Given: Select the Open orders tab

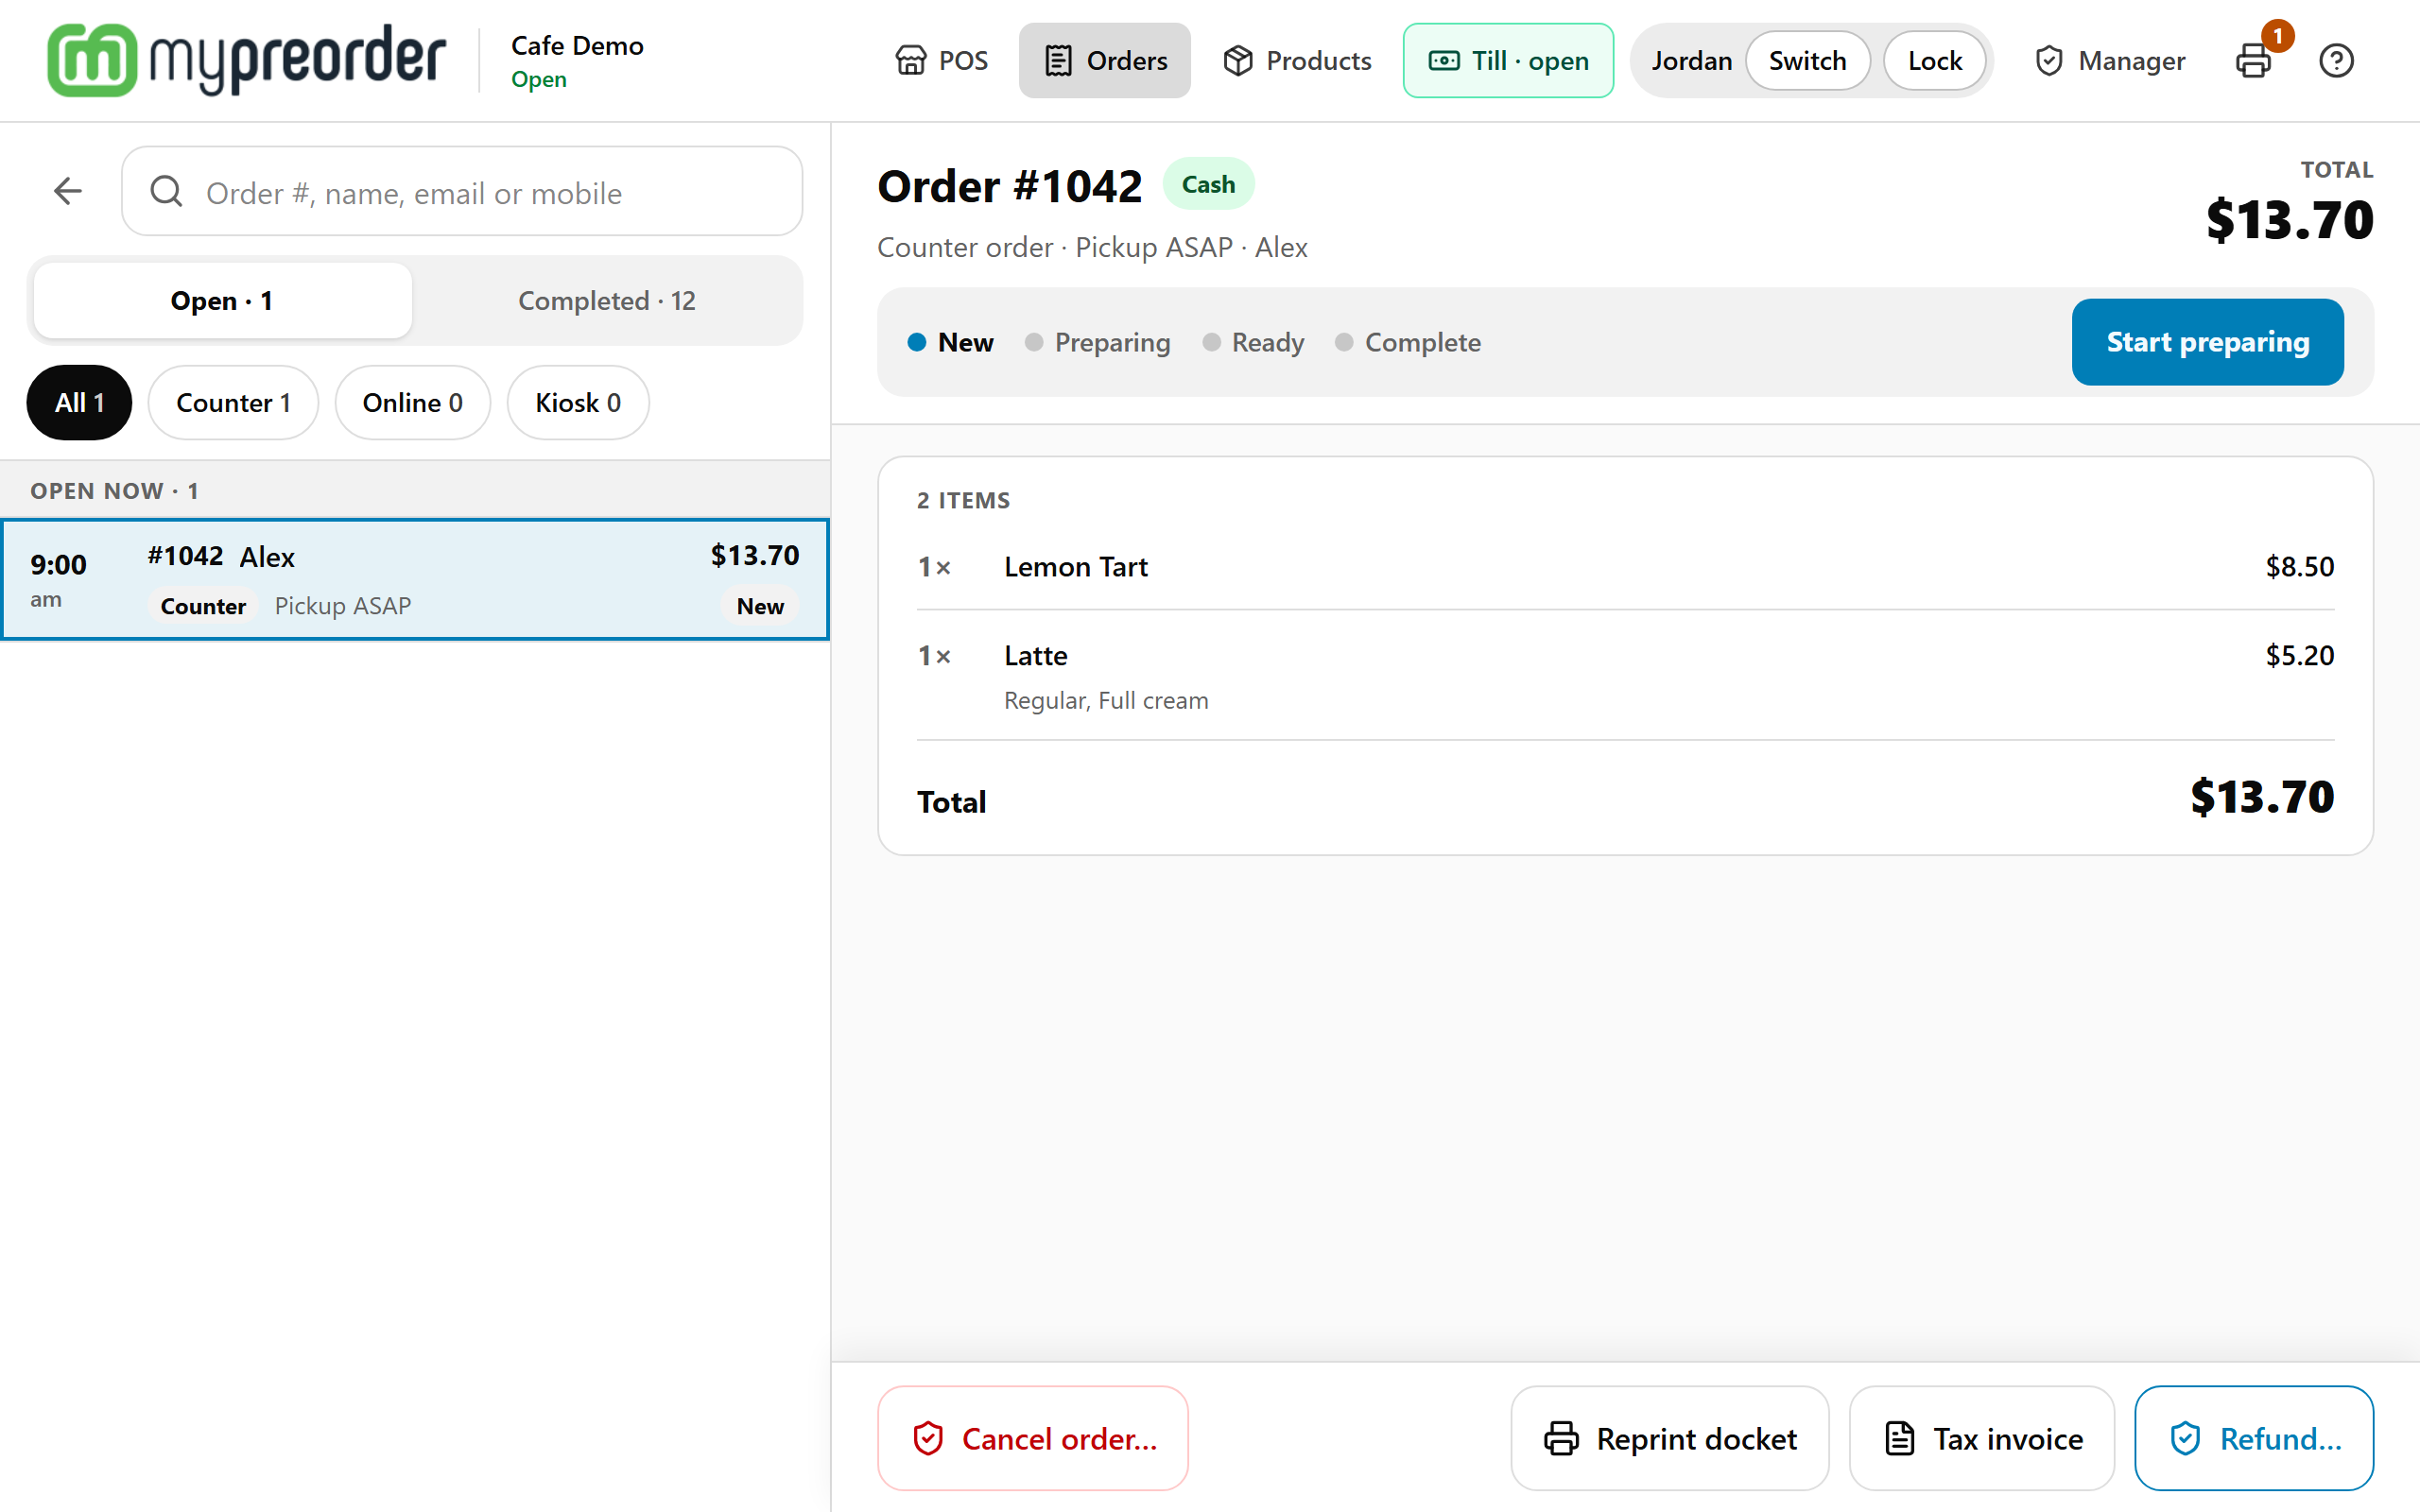Looking at the screenshot, I should (x=222, y=300).
